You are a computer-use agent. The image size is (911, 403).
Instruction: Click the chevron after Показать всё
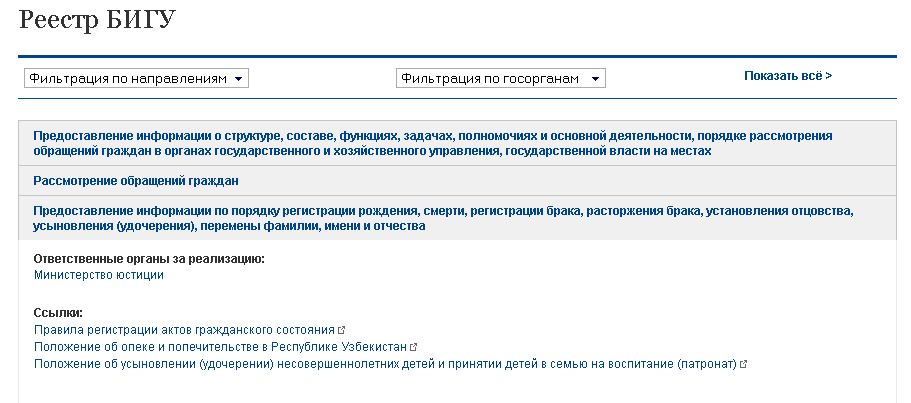(828, 76)
